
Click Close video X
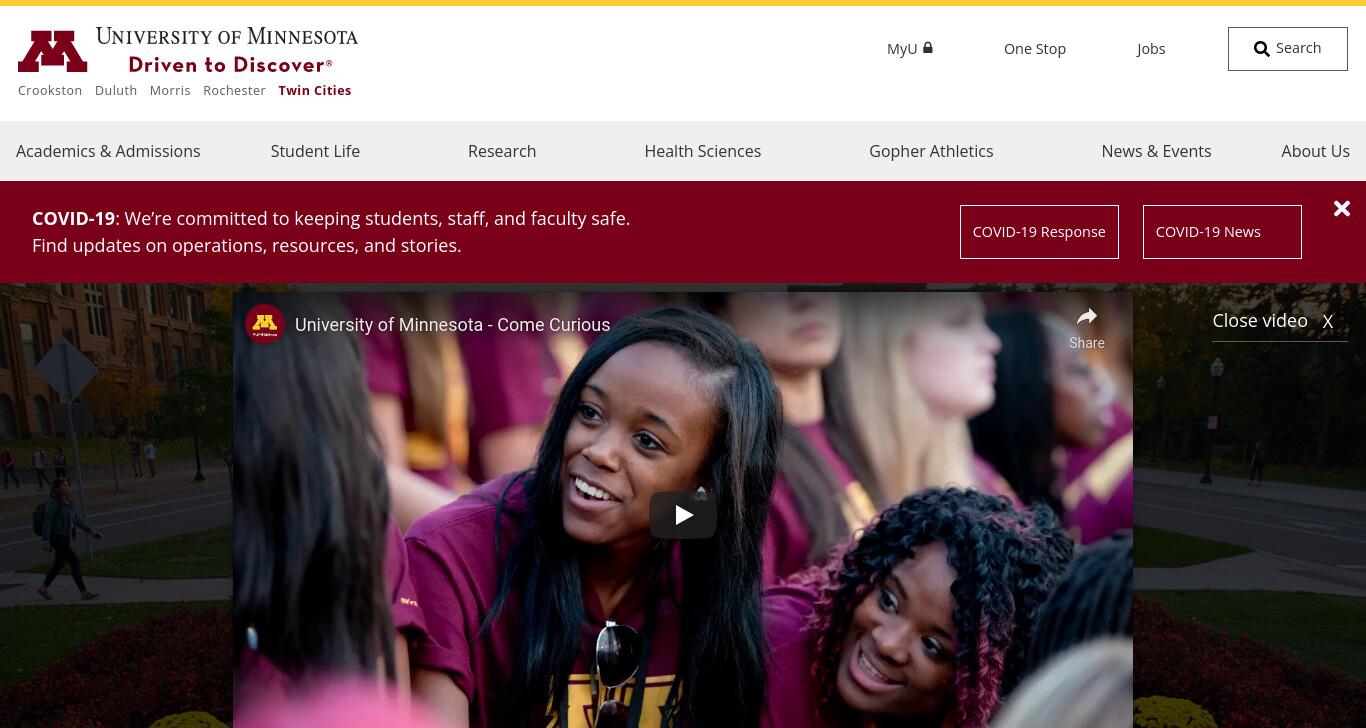click(x=1274, y=321)
